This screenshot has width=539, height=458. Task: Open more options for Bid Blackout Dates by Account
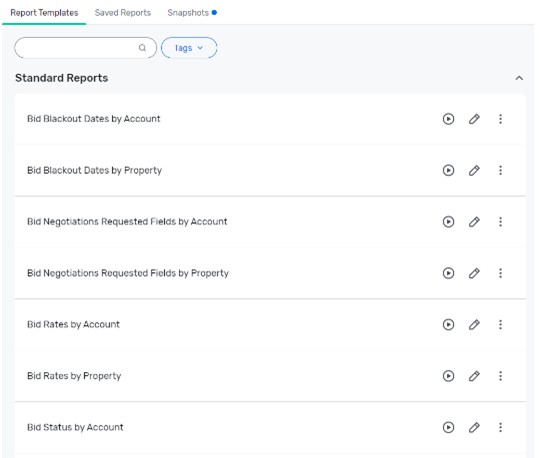pos(500,119)
